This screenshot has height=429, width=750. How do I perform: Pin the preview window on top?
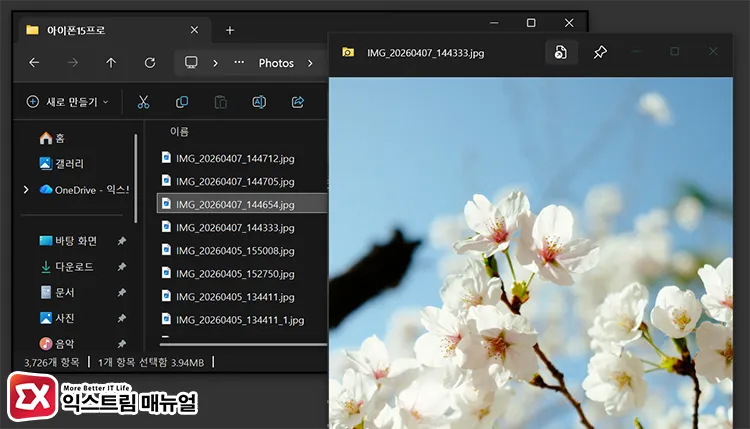tap(600, 52)
